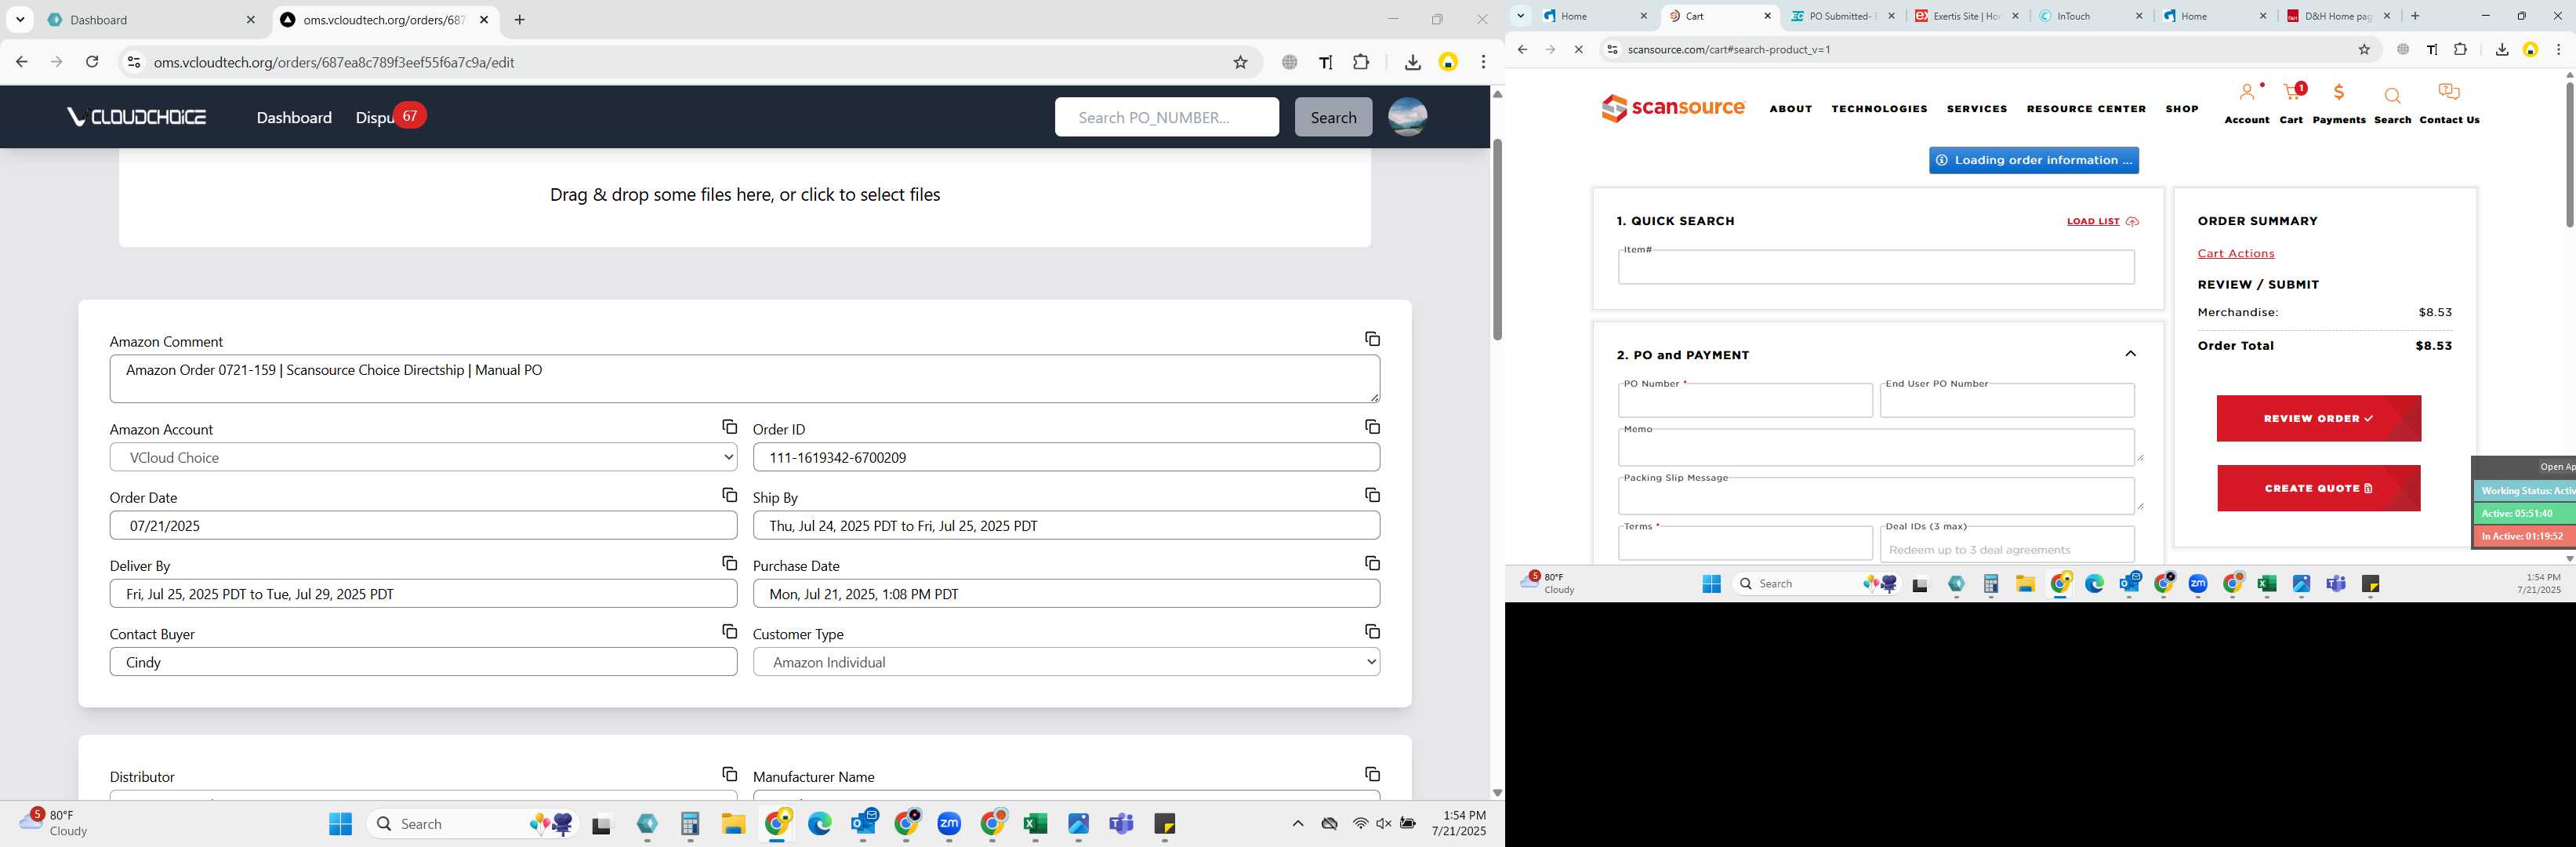Open Zoom from the main taskbar
The image size is (2576, 847).
tap(949, 824)
